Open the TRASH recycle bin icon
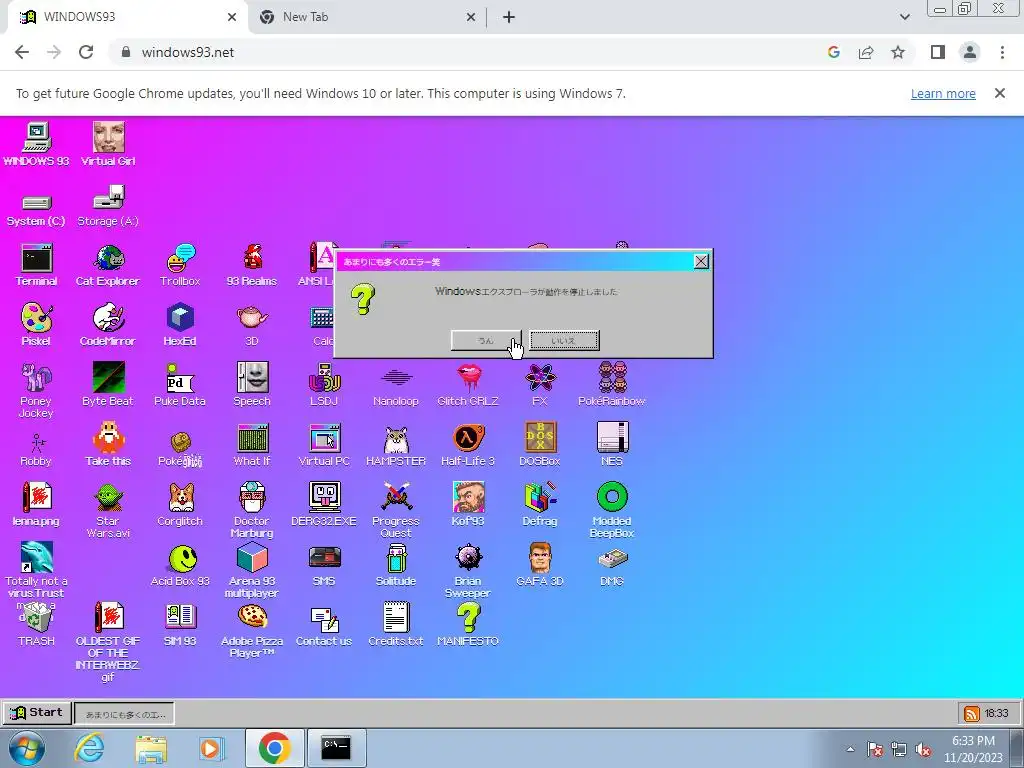1024x768 pixels. pyautogui.click(x=37, y=625)
